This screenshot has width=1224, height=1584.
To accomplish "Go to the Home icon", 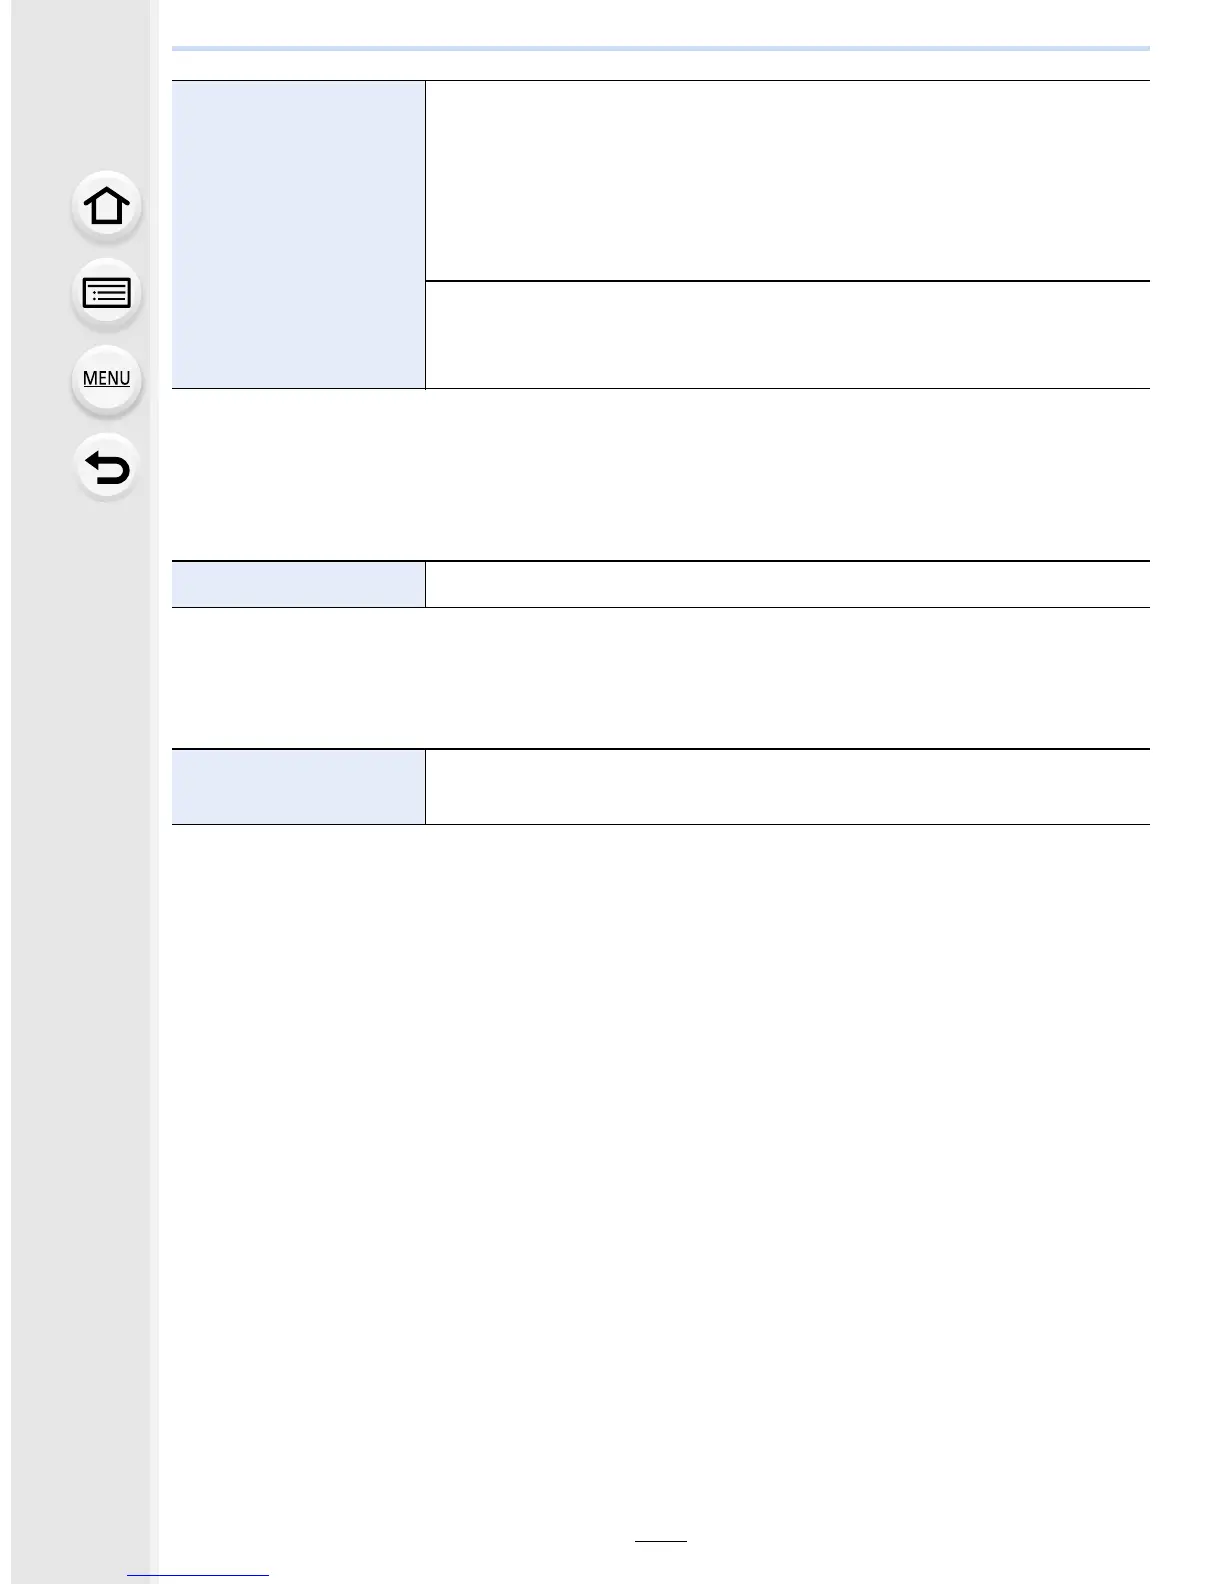I will (107, 206).
